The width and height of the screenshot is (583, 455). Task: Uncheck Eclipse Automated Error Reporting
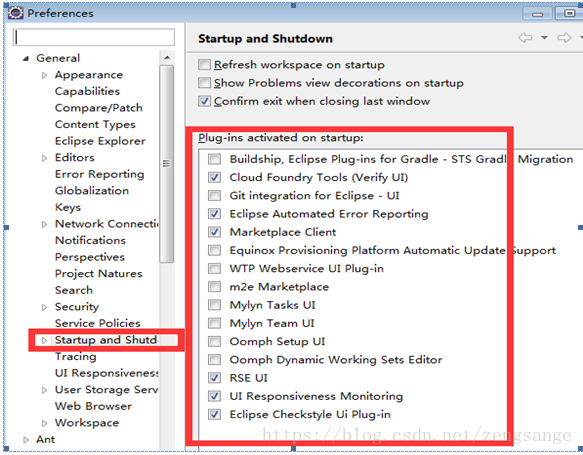point(214,214)
